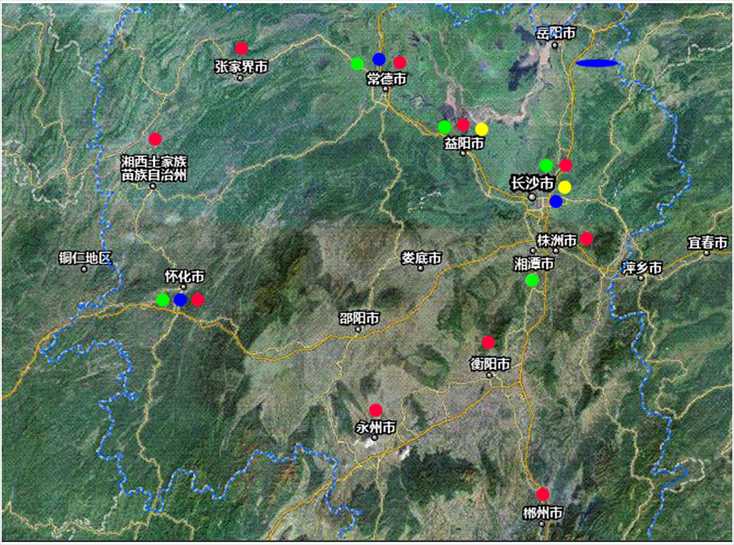Select the green marker below 怀化市

tap(162, 299)
